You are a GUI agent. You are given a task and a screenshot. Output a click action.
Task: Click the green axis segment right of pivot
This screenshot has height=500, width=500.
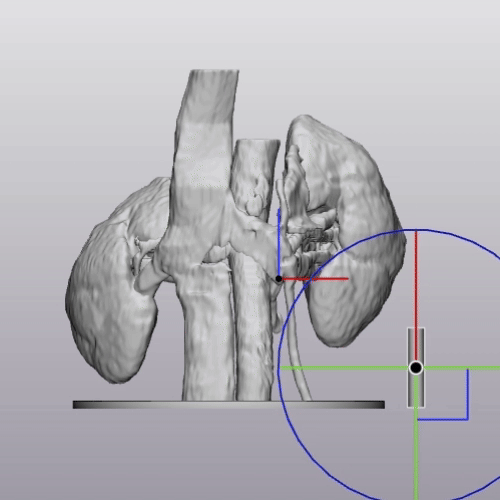click(x=462, y=368)
